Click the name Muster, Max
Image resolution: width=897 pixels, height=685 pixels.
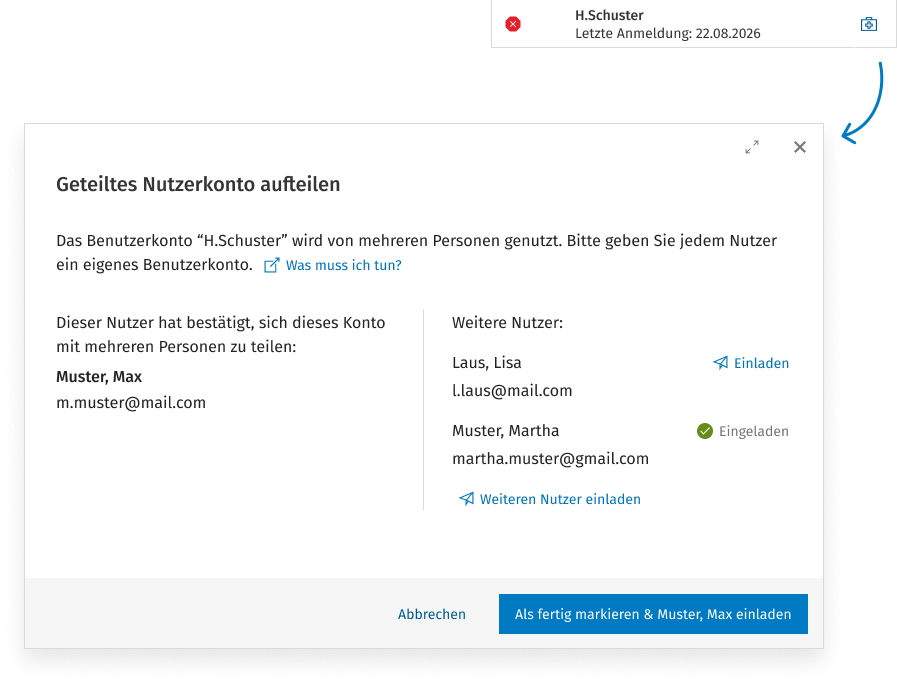coord(99,377)
